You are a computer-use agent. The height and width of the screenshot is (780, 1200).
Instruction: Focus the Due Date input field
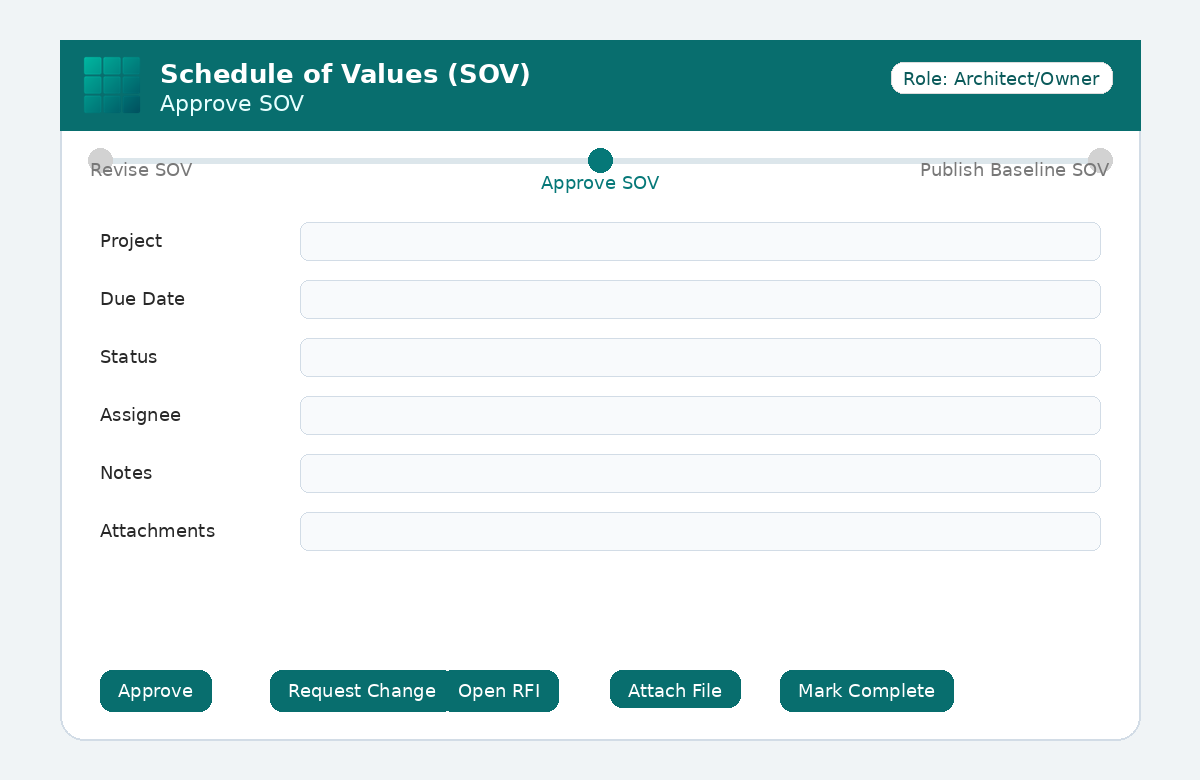tap(700, 299)
